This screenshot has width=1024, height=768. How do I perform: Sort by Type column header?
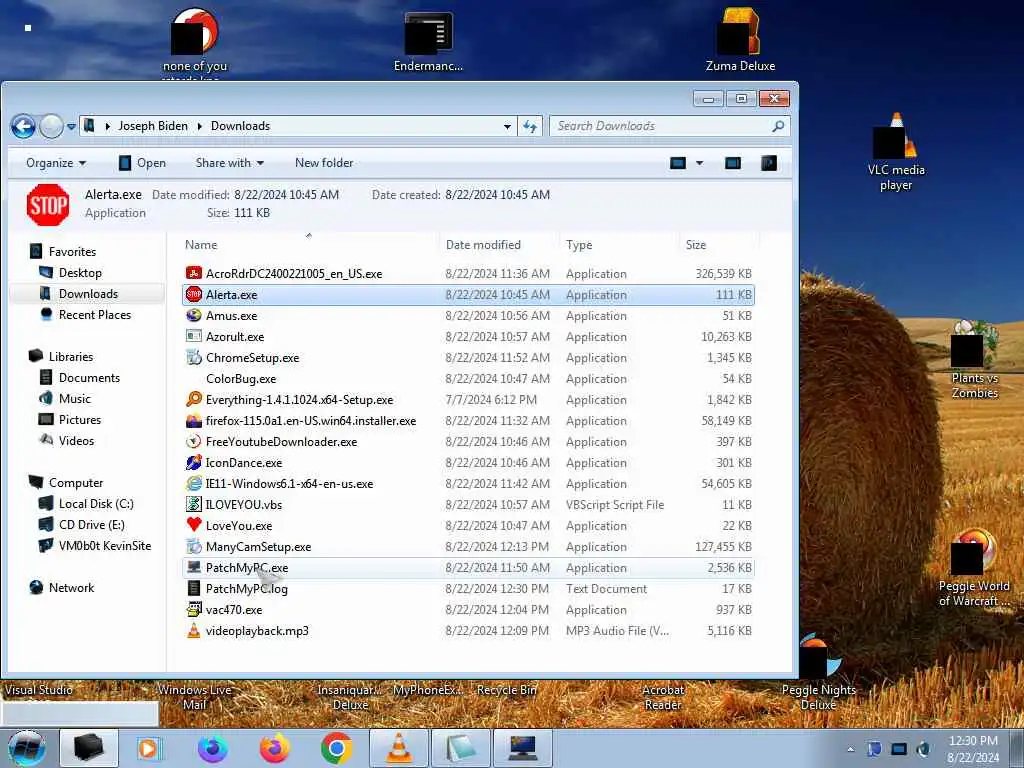[x=579, y=245]
